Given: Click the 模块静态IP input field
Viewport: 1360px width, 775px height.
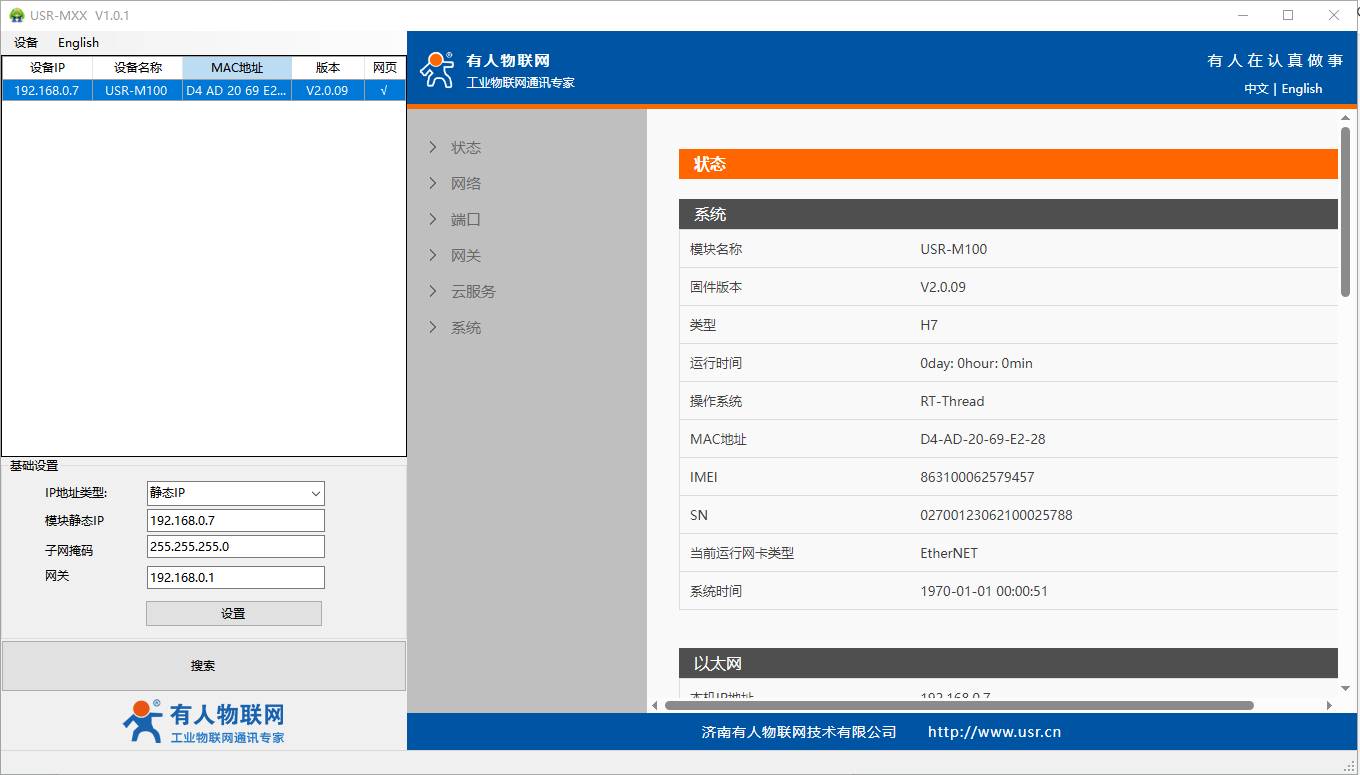Looking at the screenshot, I should 235,521.
